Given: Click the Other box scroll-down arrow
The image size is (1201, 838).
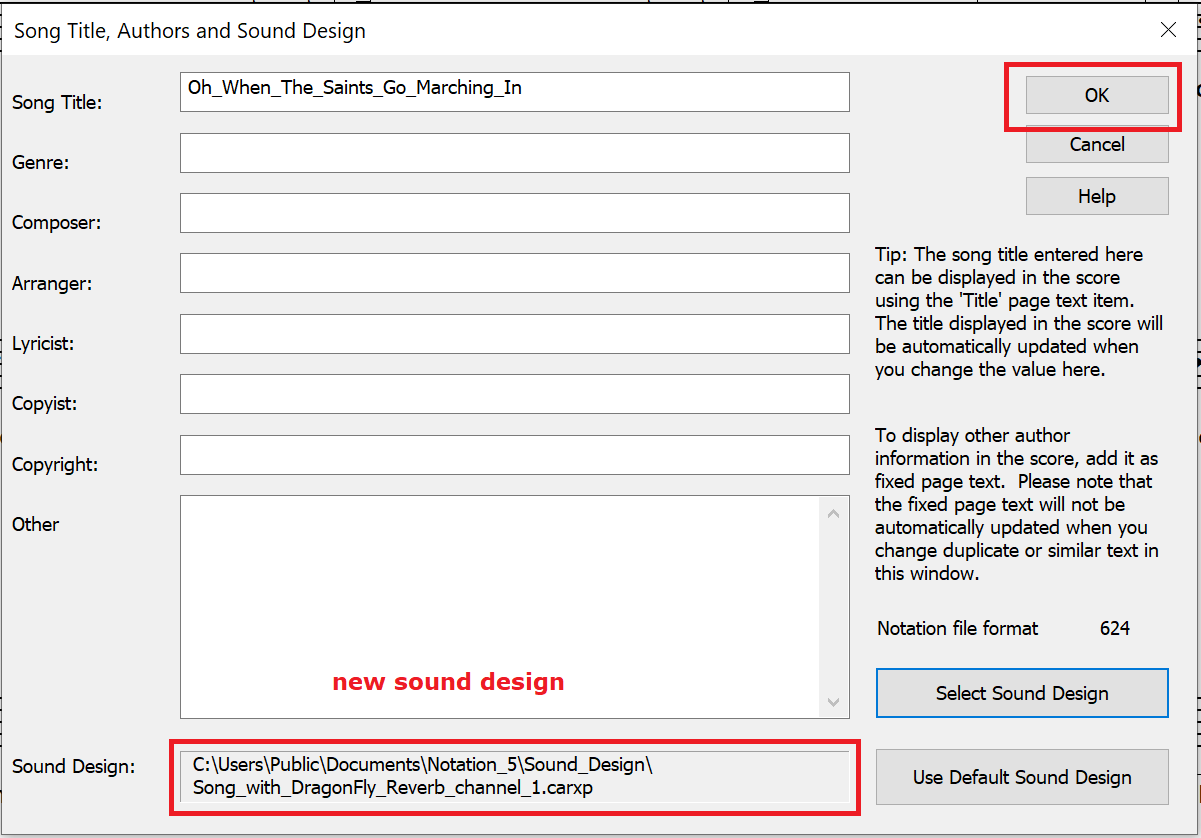Looking at the screenshot, I should 833,703.
